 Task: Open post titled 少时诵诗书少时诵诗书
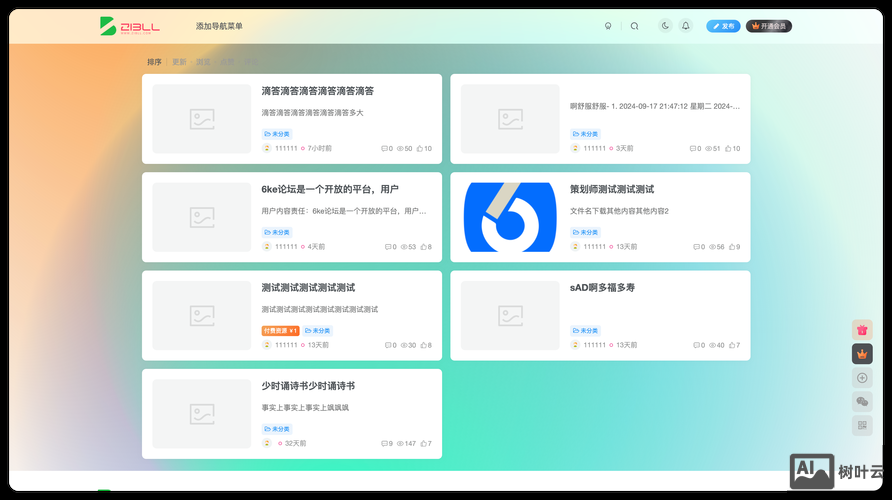[308, 386]
